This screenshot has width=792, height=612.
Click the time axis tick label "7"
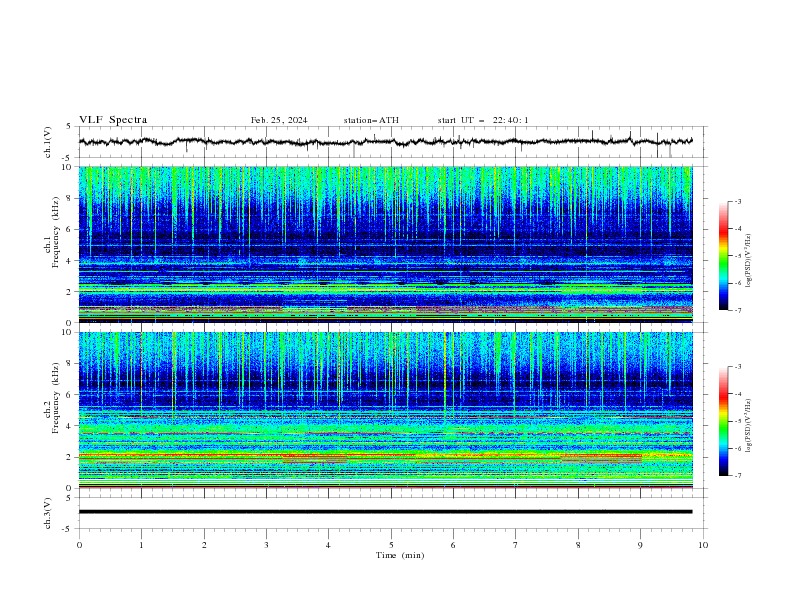pyautogui.click(x=516, y=545)
